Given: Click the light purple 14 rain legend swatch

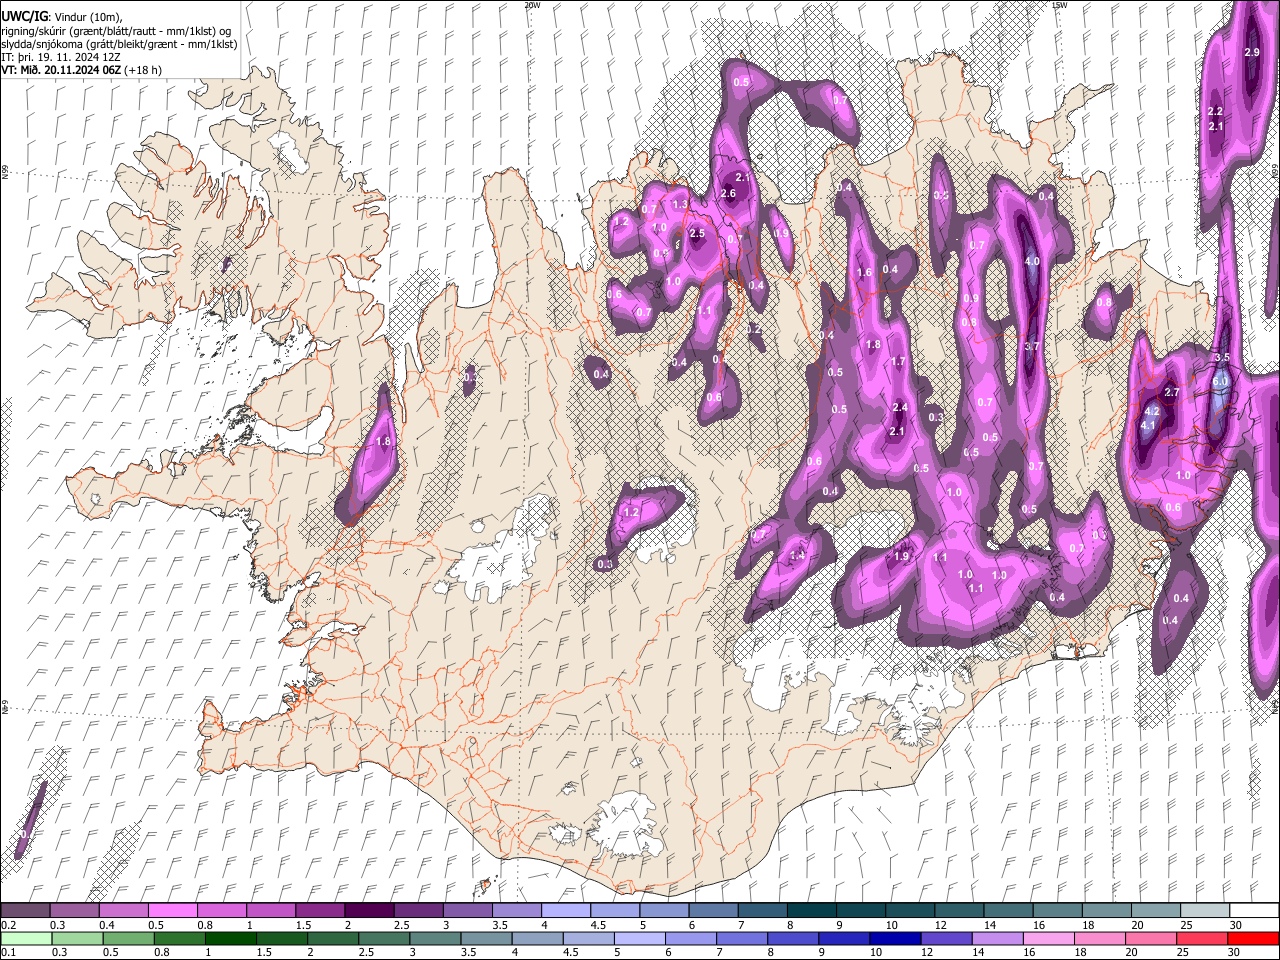Looking at the screenshot, I should (997, 939).
